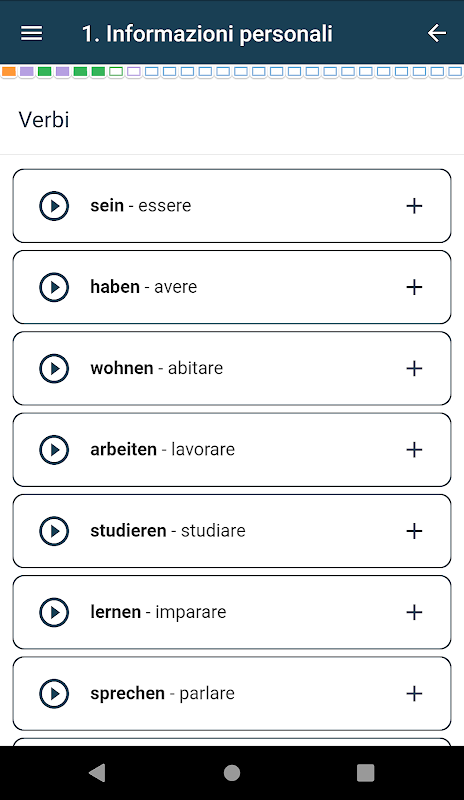Expand the haben - avere card
The width and height of the screenshot is (464, 800).
pyautogui.click(x=414, y=287)
